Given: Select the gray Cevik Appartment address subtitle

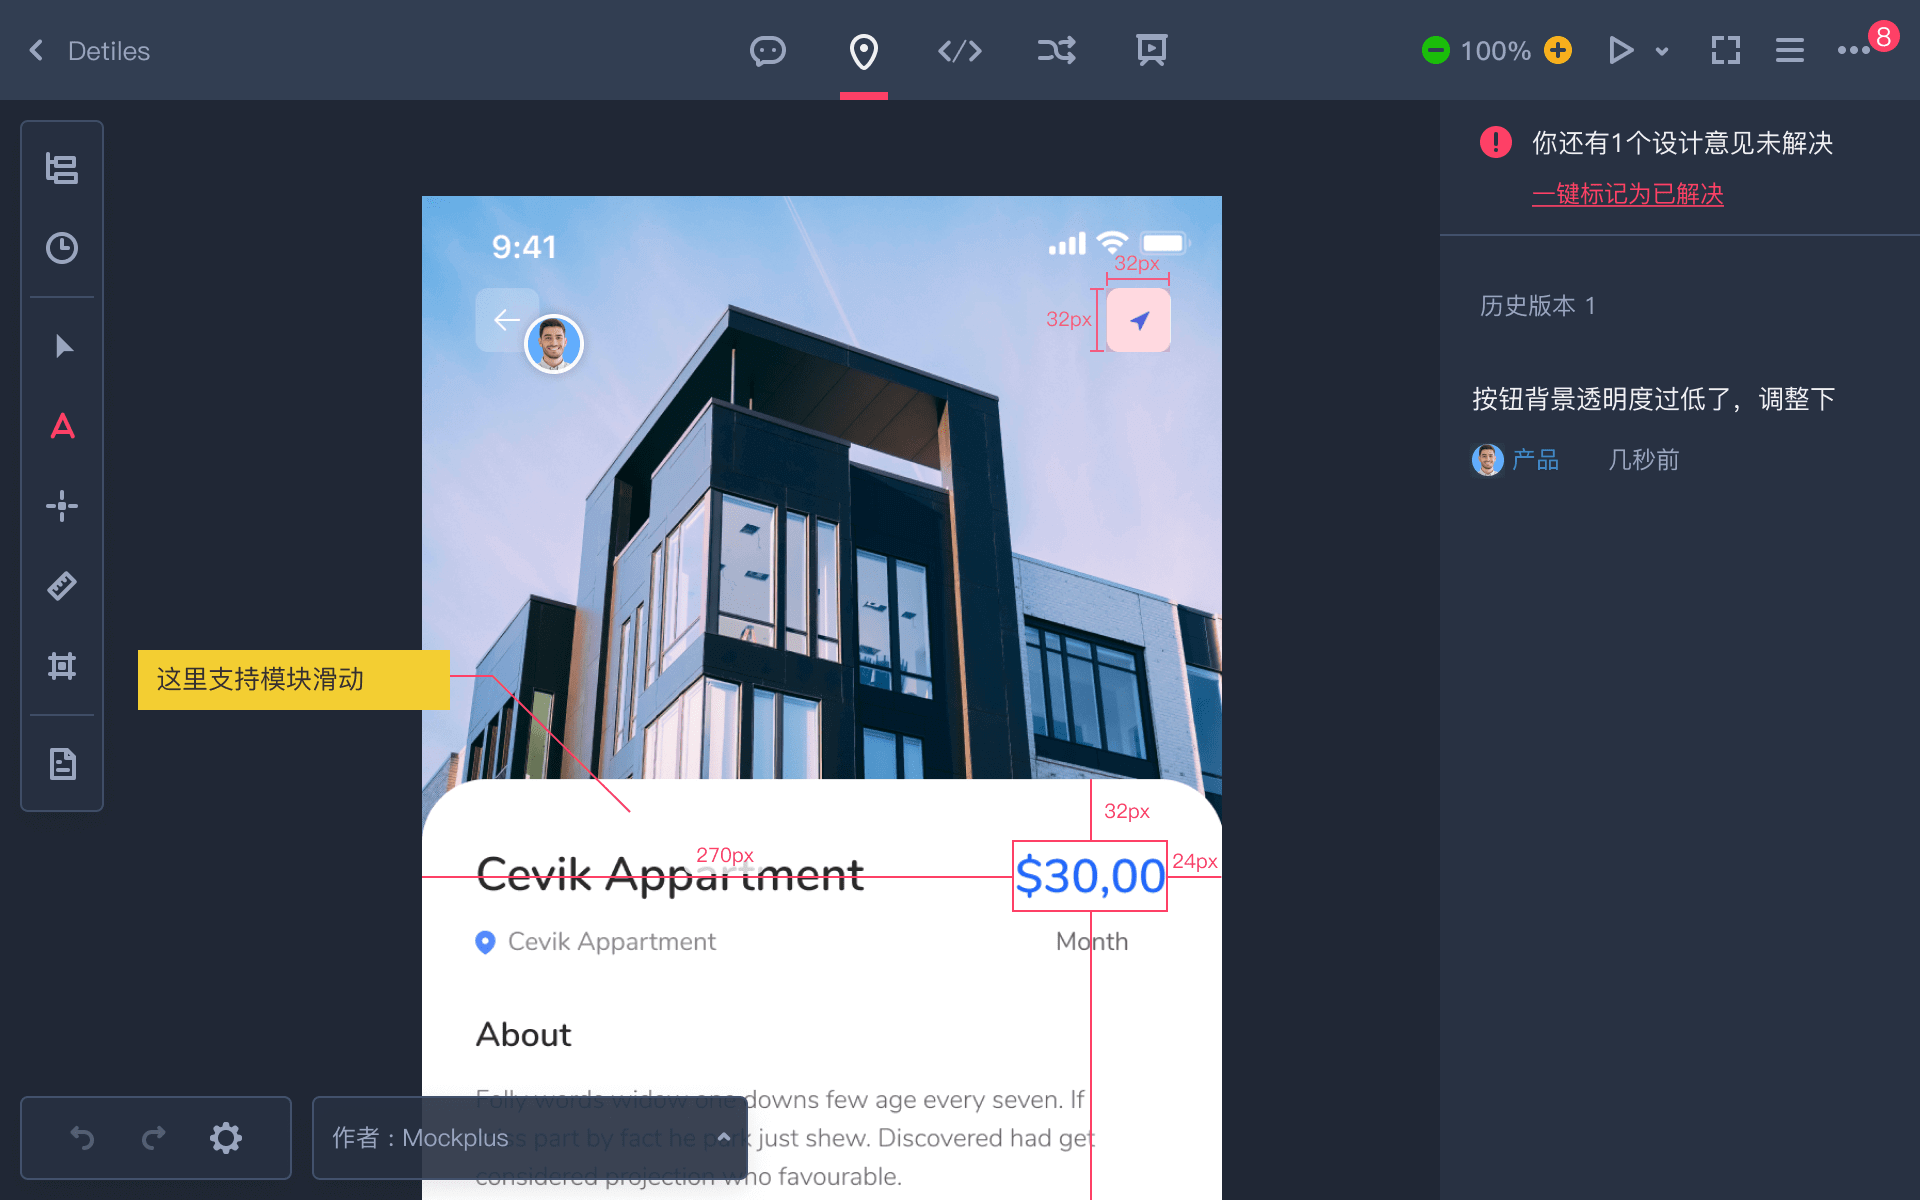Looking at the screenshot, I should (612, 942).
